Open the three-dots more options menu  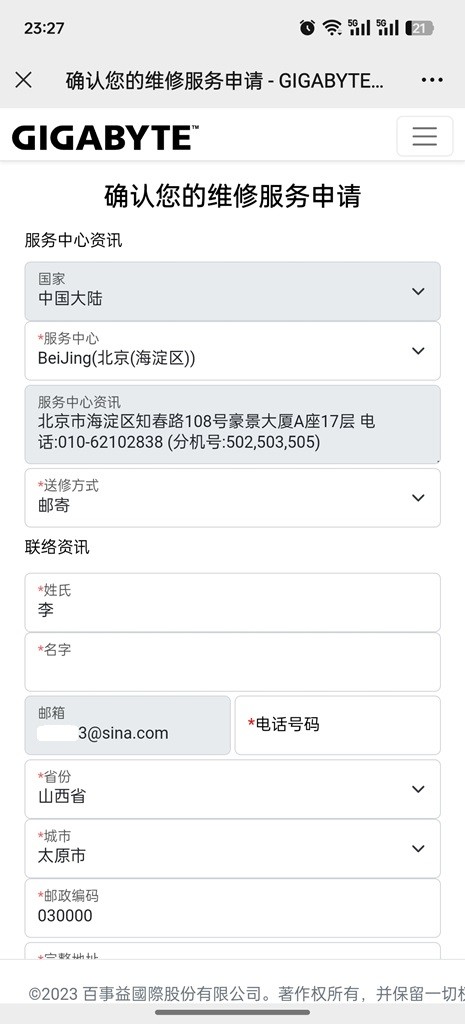pyautogui.click(x=432, y=80)
